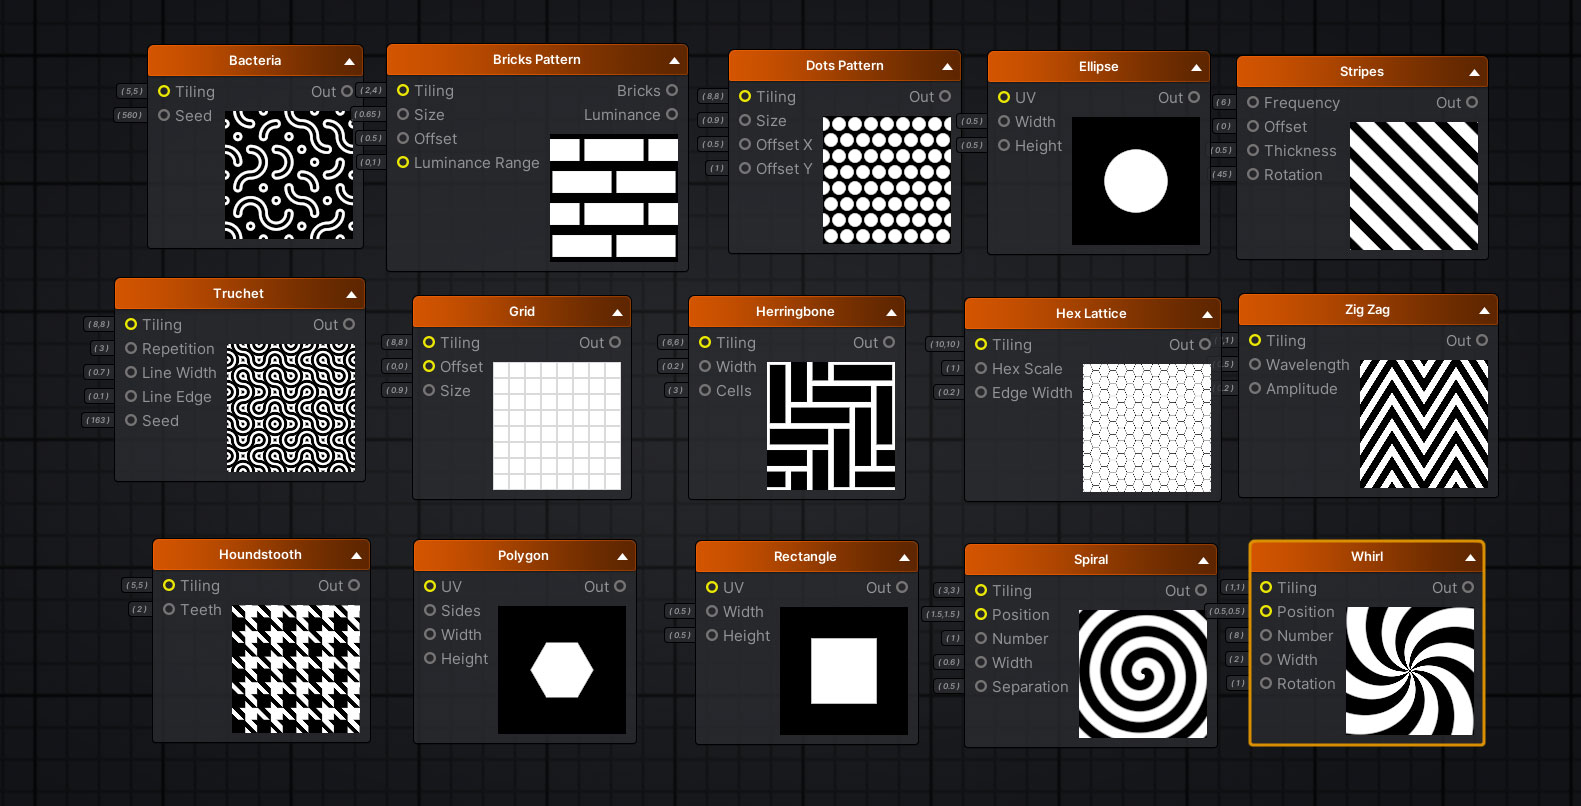Collapse the Truchet node
This screenshot has height=806, width=1581.
(351, 294)
